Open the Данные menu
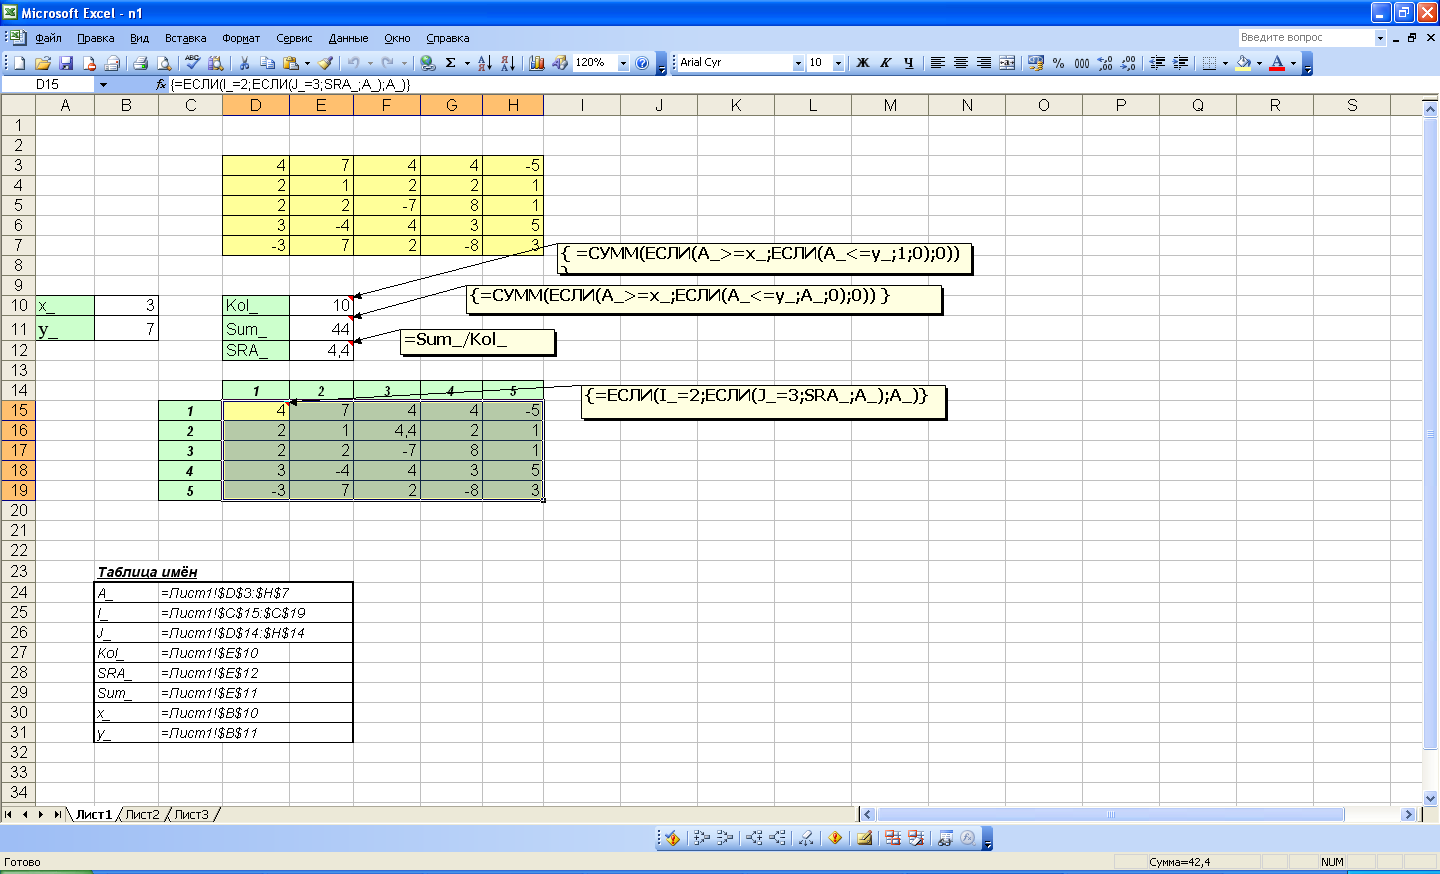 coord(349,38)
